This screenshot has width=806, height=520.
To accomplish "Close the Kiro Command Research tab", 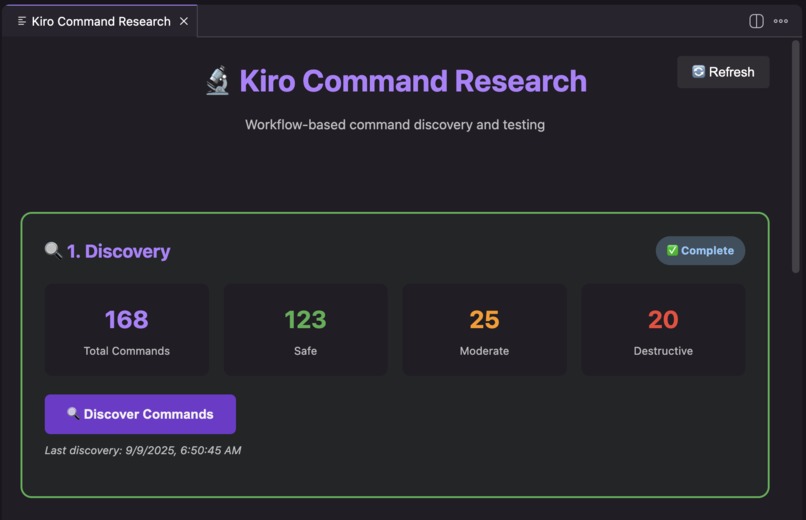I will [184, 22].
